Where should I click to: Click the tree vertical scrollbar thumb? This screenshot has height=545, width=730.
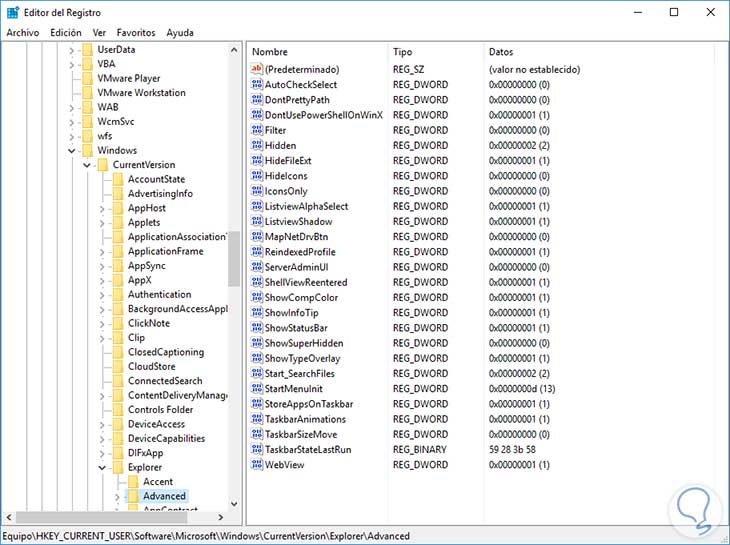(x=234, y=258)
